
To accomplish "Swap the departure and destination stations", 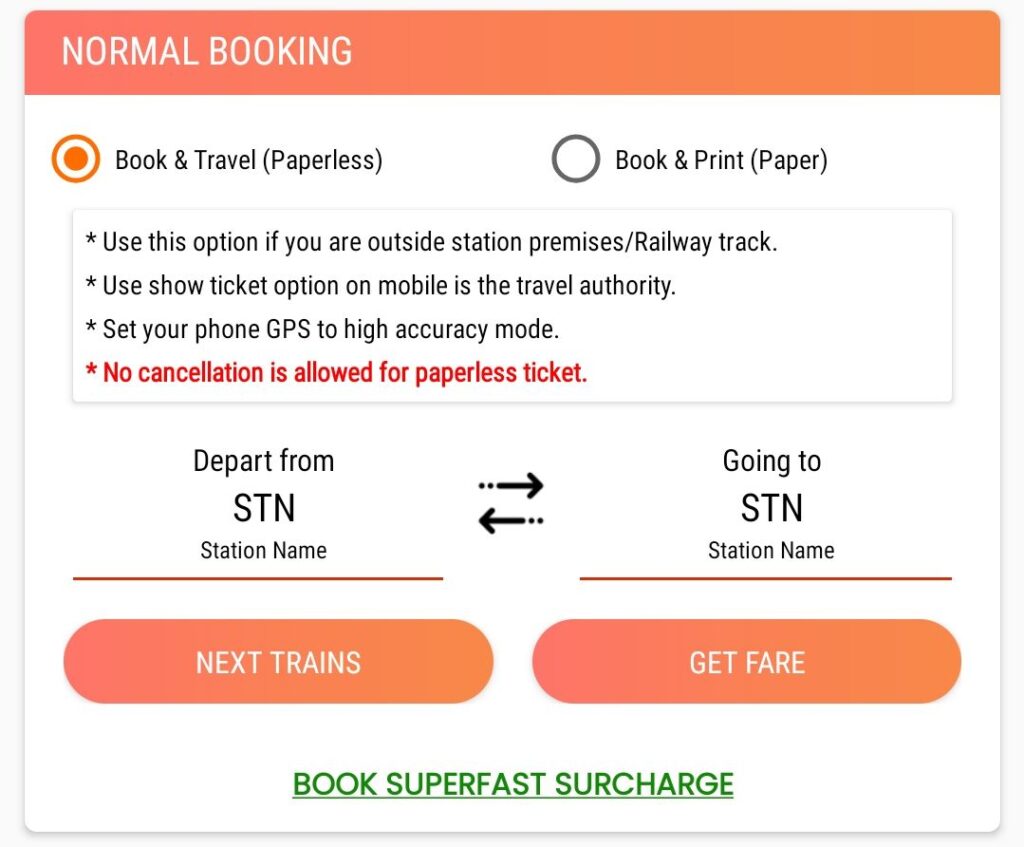I will point(511,503).
